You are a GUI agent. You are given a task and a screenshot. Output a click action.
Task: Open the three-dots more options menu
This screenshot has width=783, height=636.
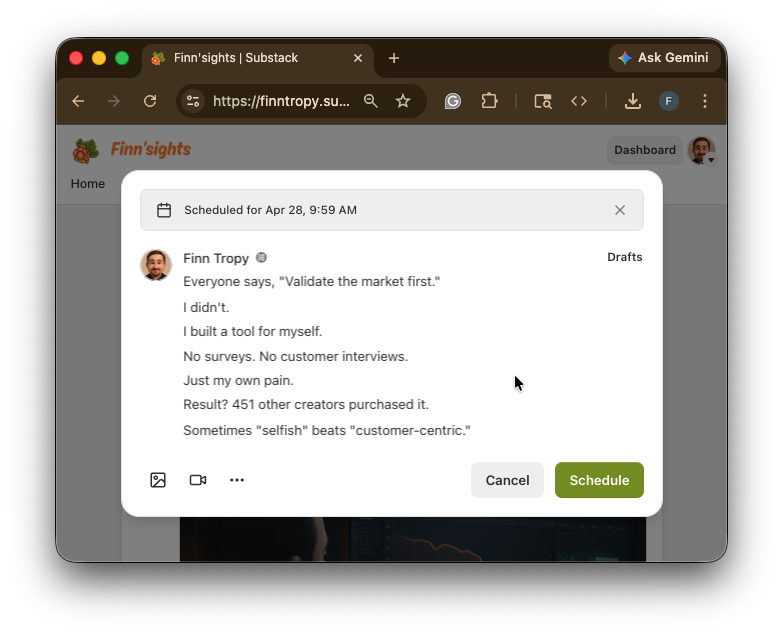pos(237,480)
